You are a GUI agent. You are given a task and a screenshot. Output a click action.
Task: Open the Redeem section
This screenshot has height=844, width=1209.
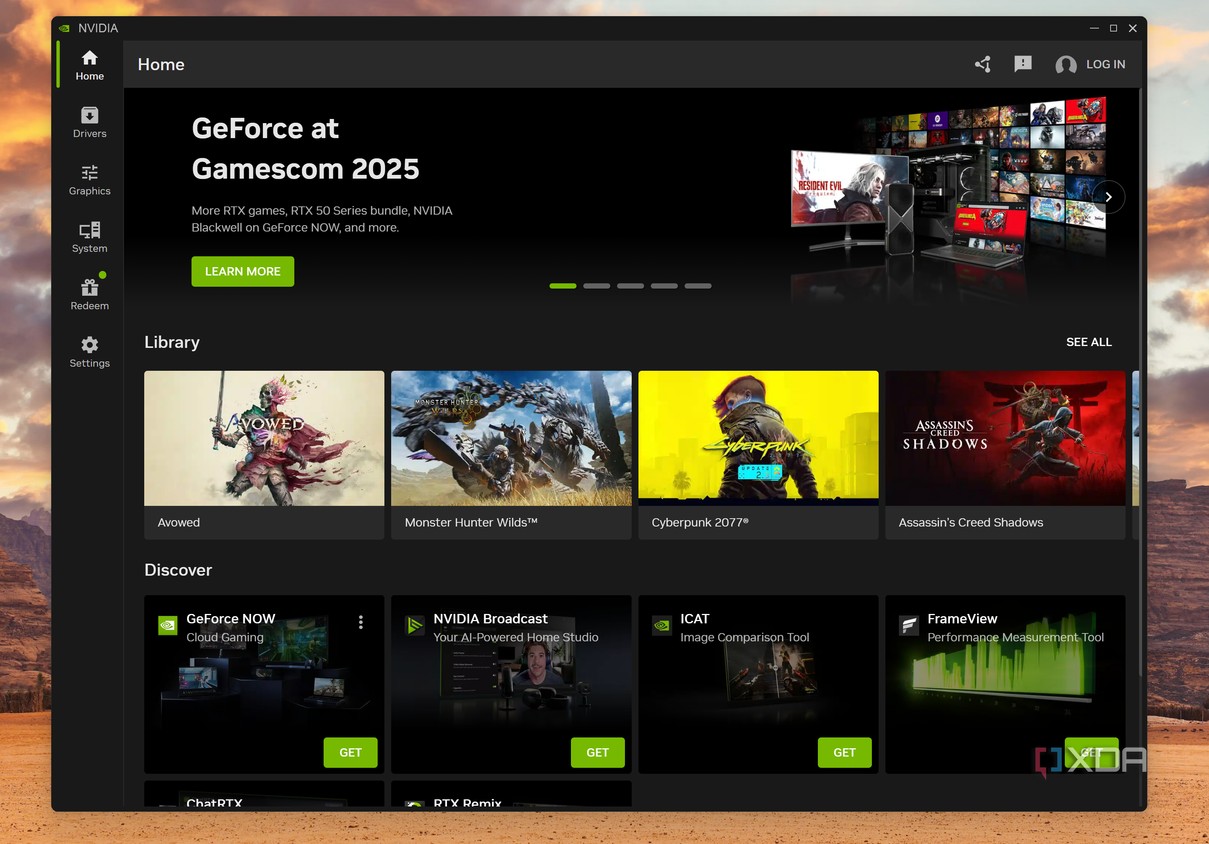click(x=89, y=295)
